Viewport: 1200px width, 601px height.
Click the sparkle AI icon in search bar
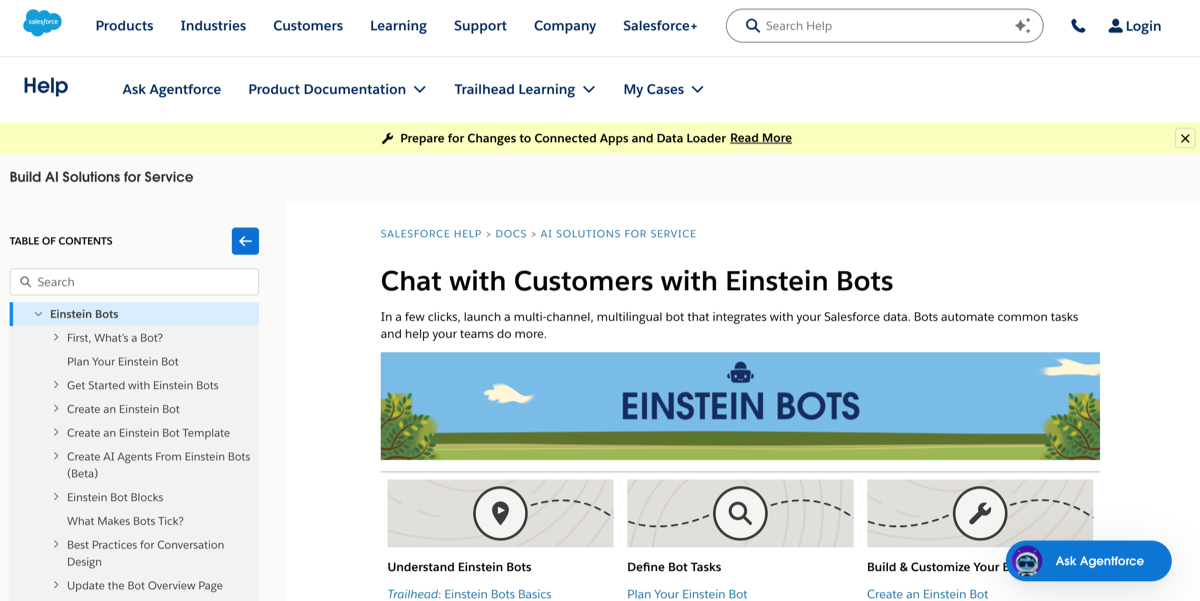(x=1022, y=25)
